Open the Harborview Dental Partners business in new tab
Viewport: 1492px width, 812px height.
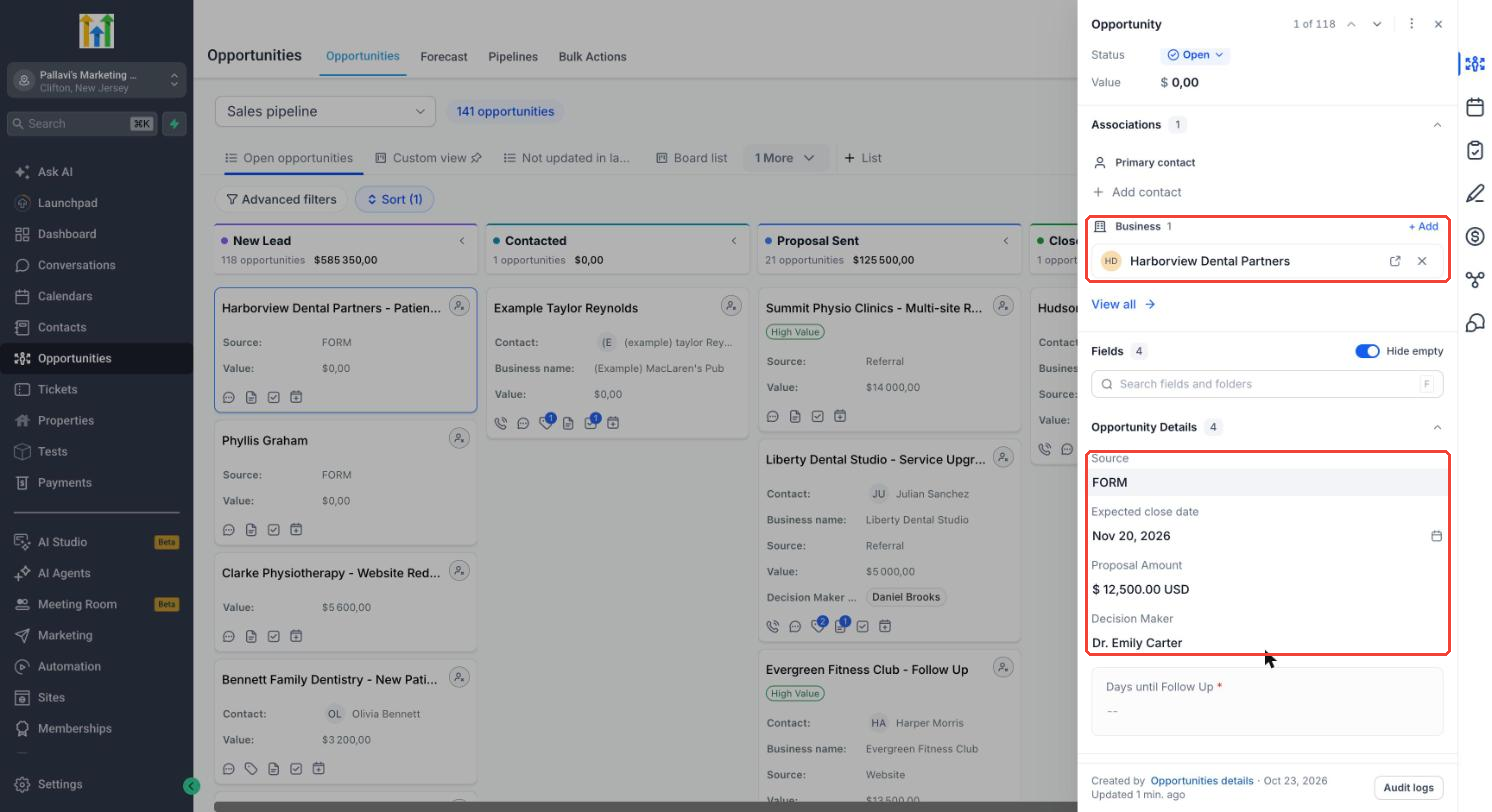(1395, 261)
